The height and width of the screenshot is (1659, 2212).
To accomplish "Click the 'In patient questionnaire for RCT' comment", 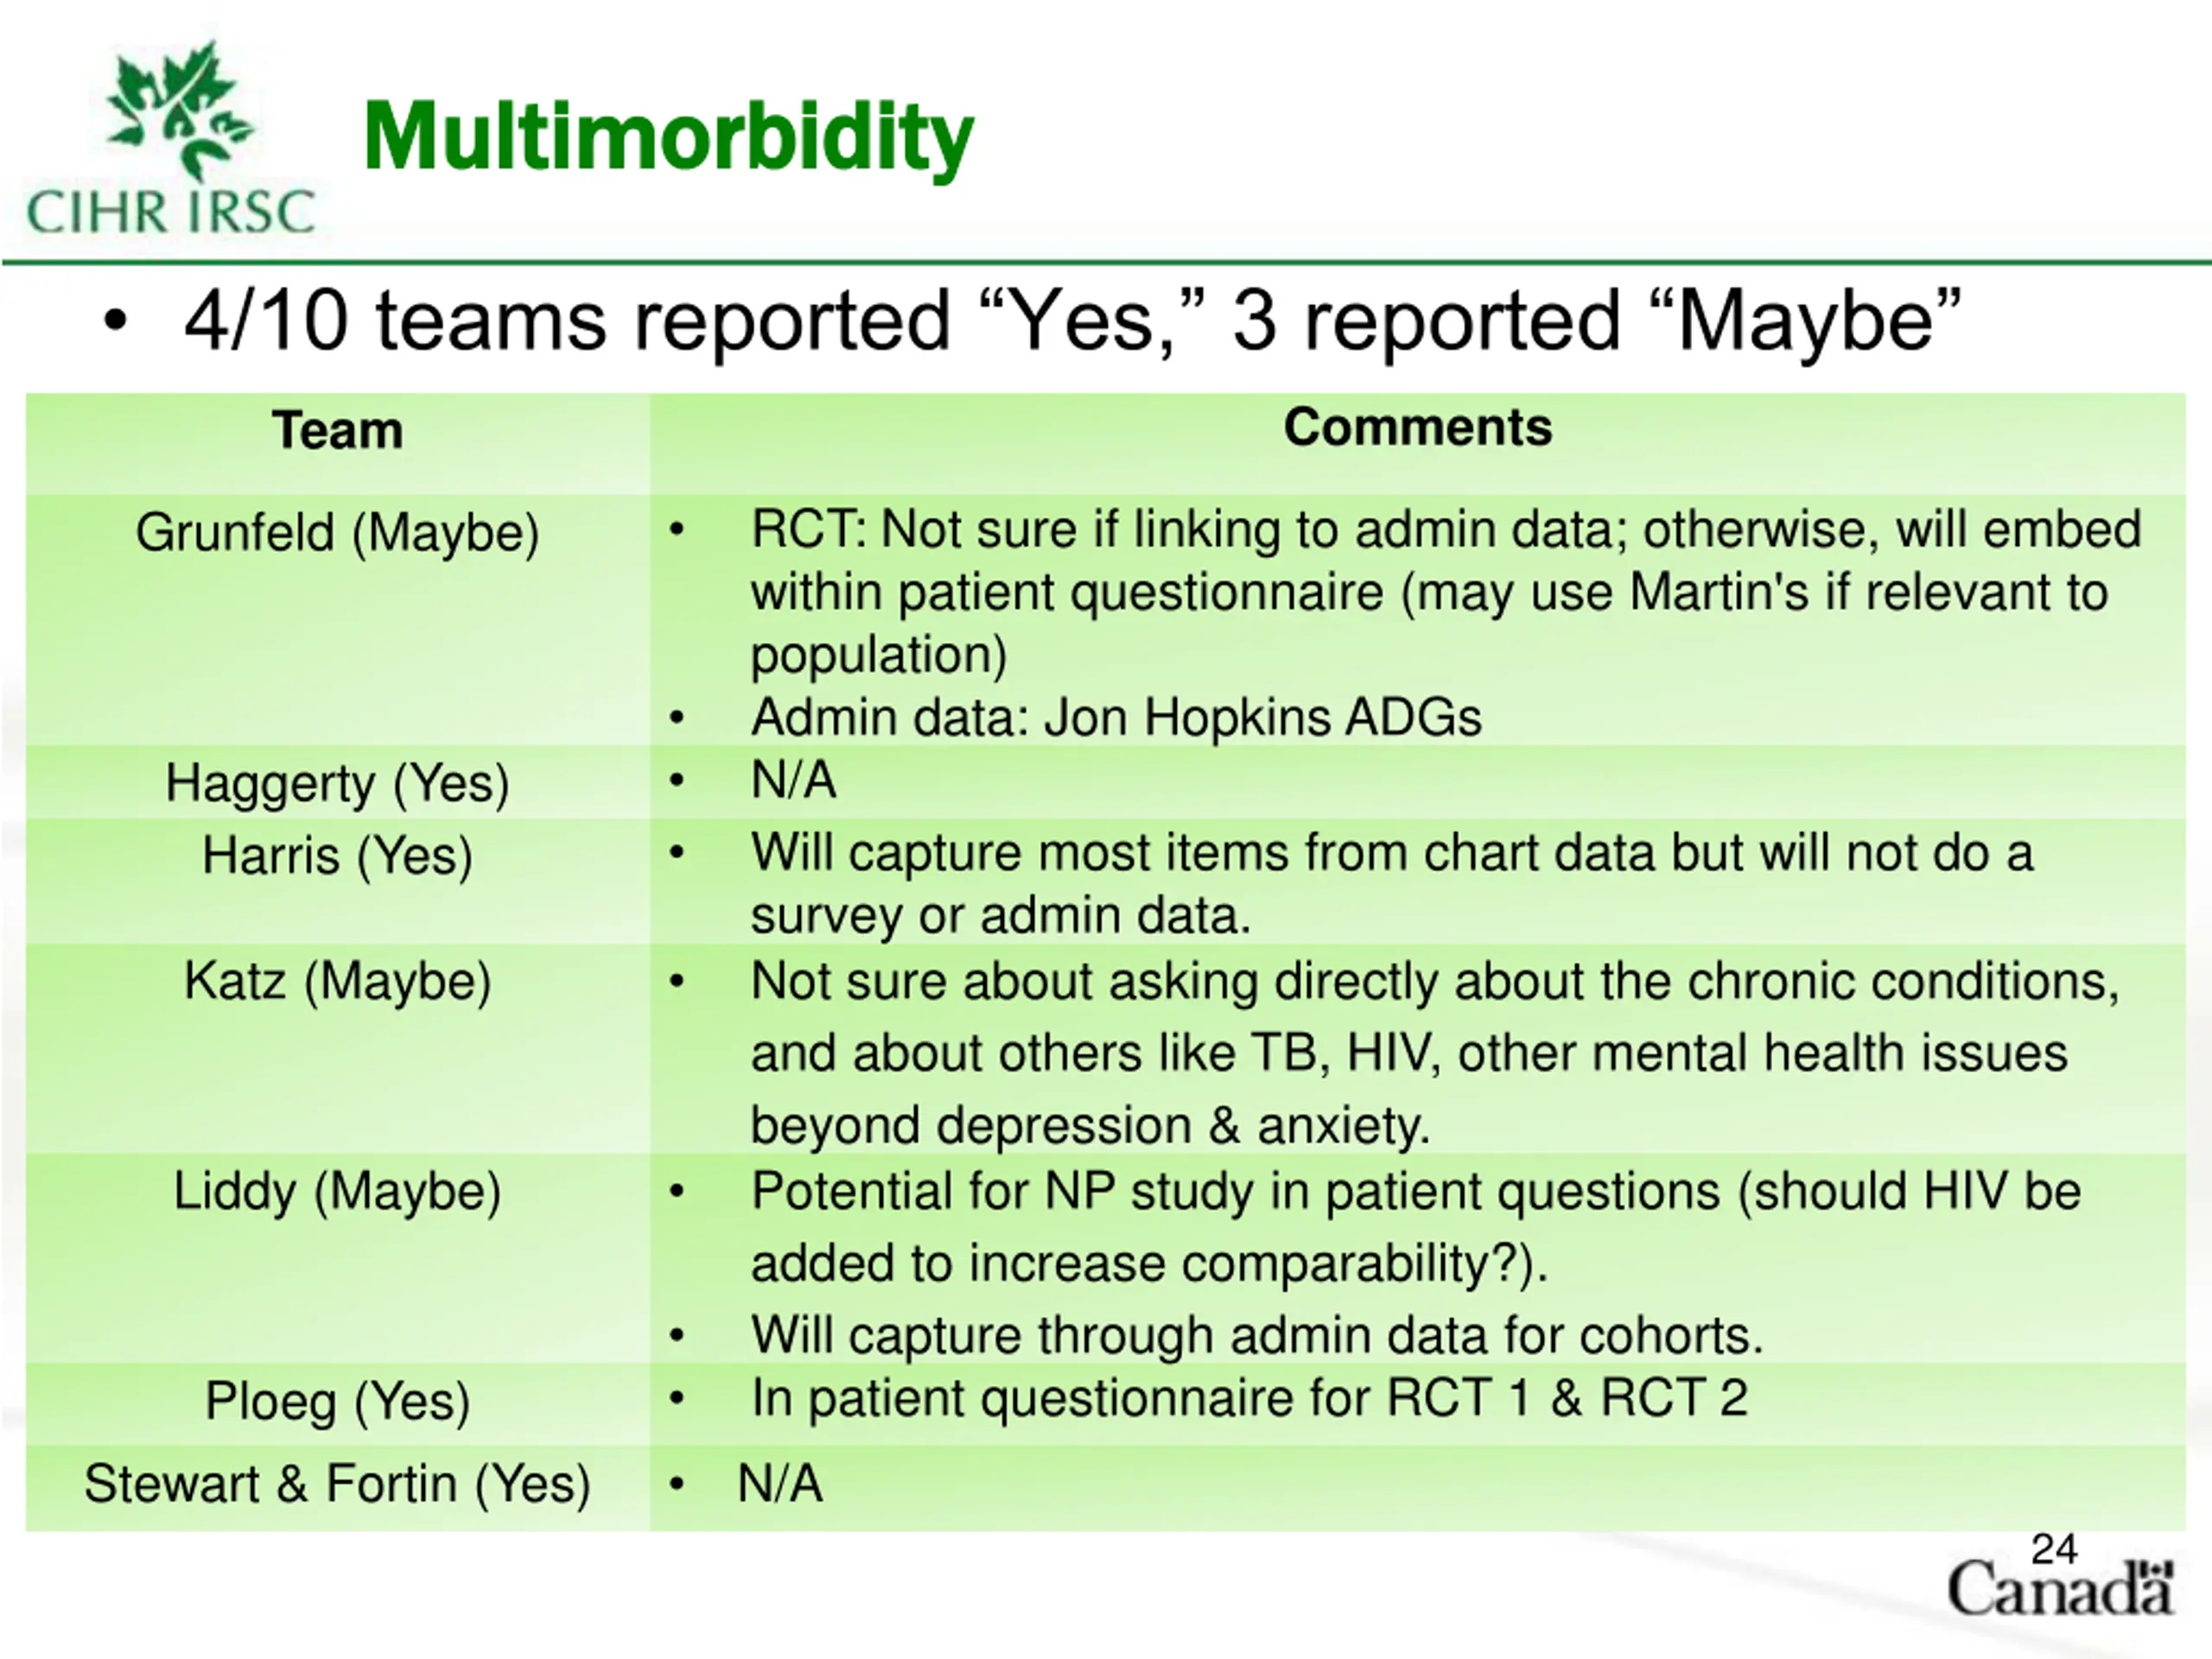I will (x=1248, y=1398).
